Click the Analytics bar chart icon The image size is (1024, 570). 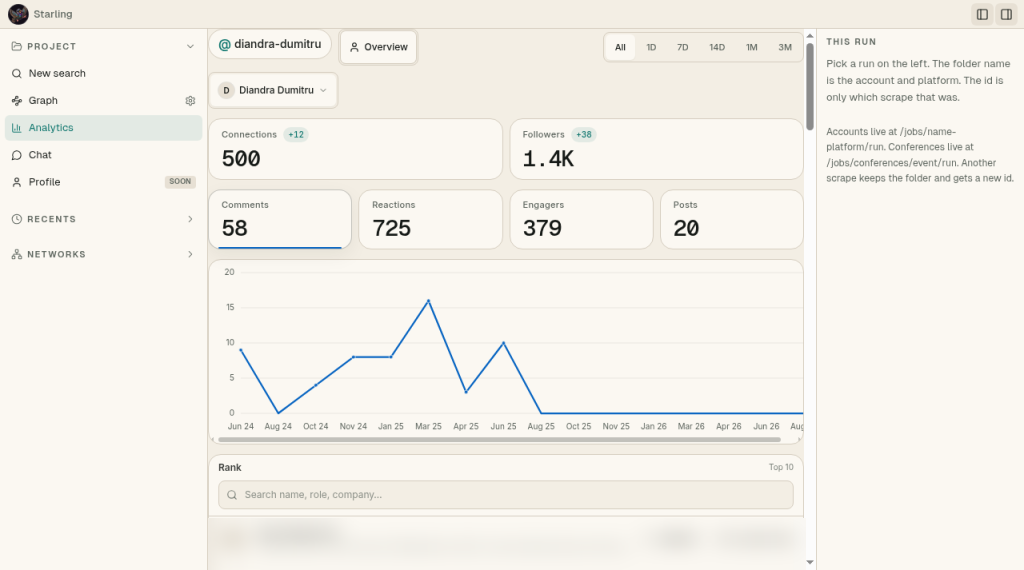pos(16,128)
